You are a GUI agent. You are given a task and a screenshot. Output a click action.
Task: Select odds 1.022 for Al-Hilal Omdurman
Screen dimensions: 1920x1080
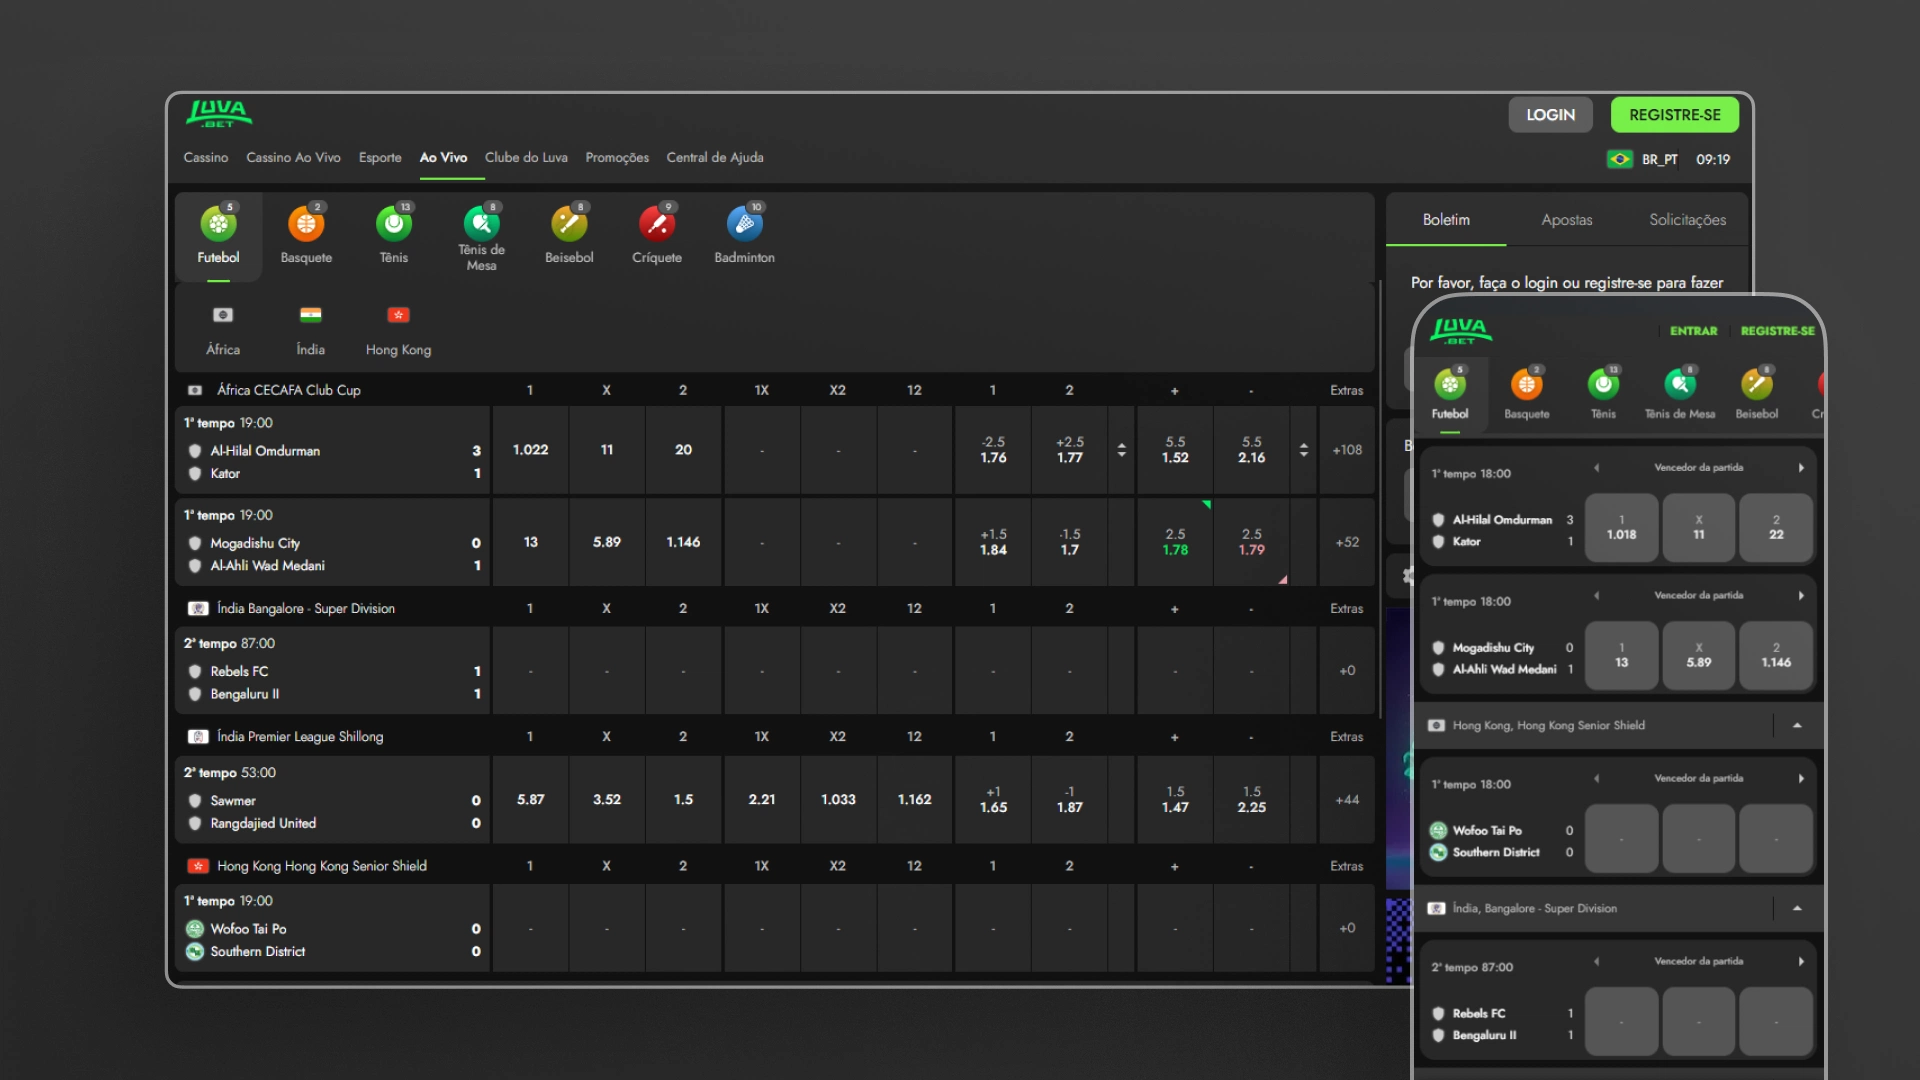click(530, 450)
